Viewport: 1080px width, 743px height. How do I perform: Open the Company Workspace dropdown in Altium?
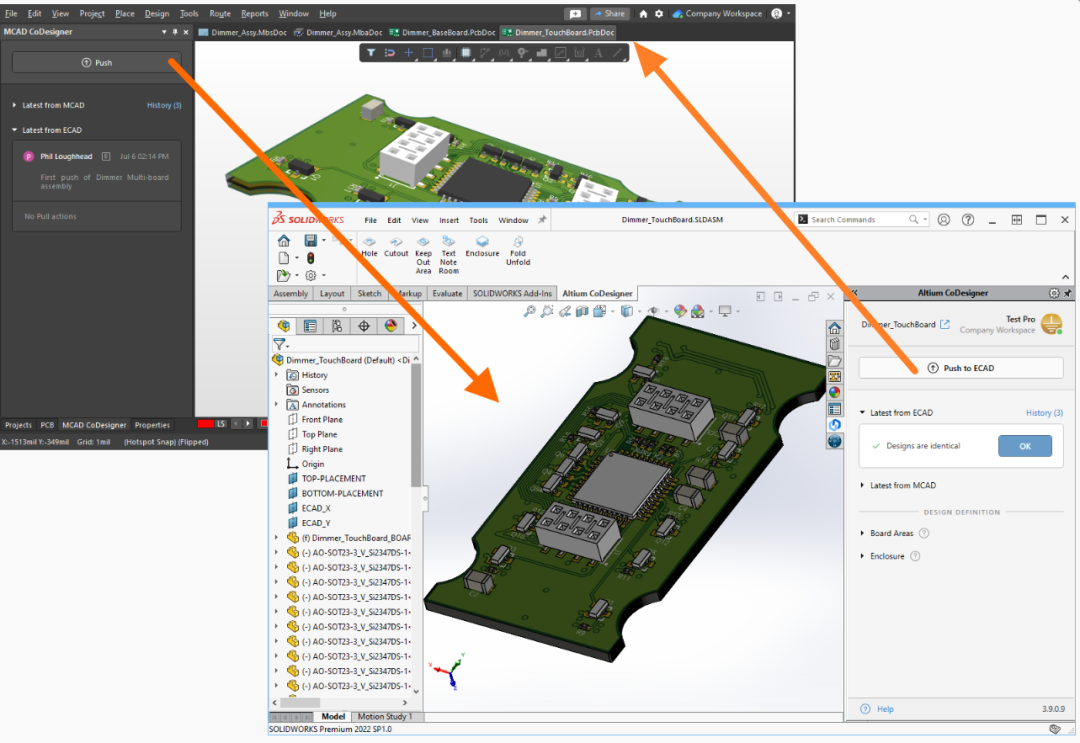click(718, 14)
